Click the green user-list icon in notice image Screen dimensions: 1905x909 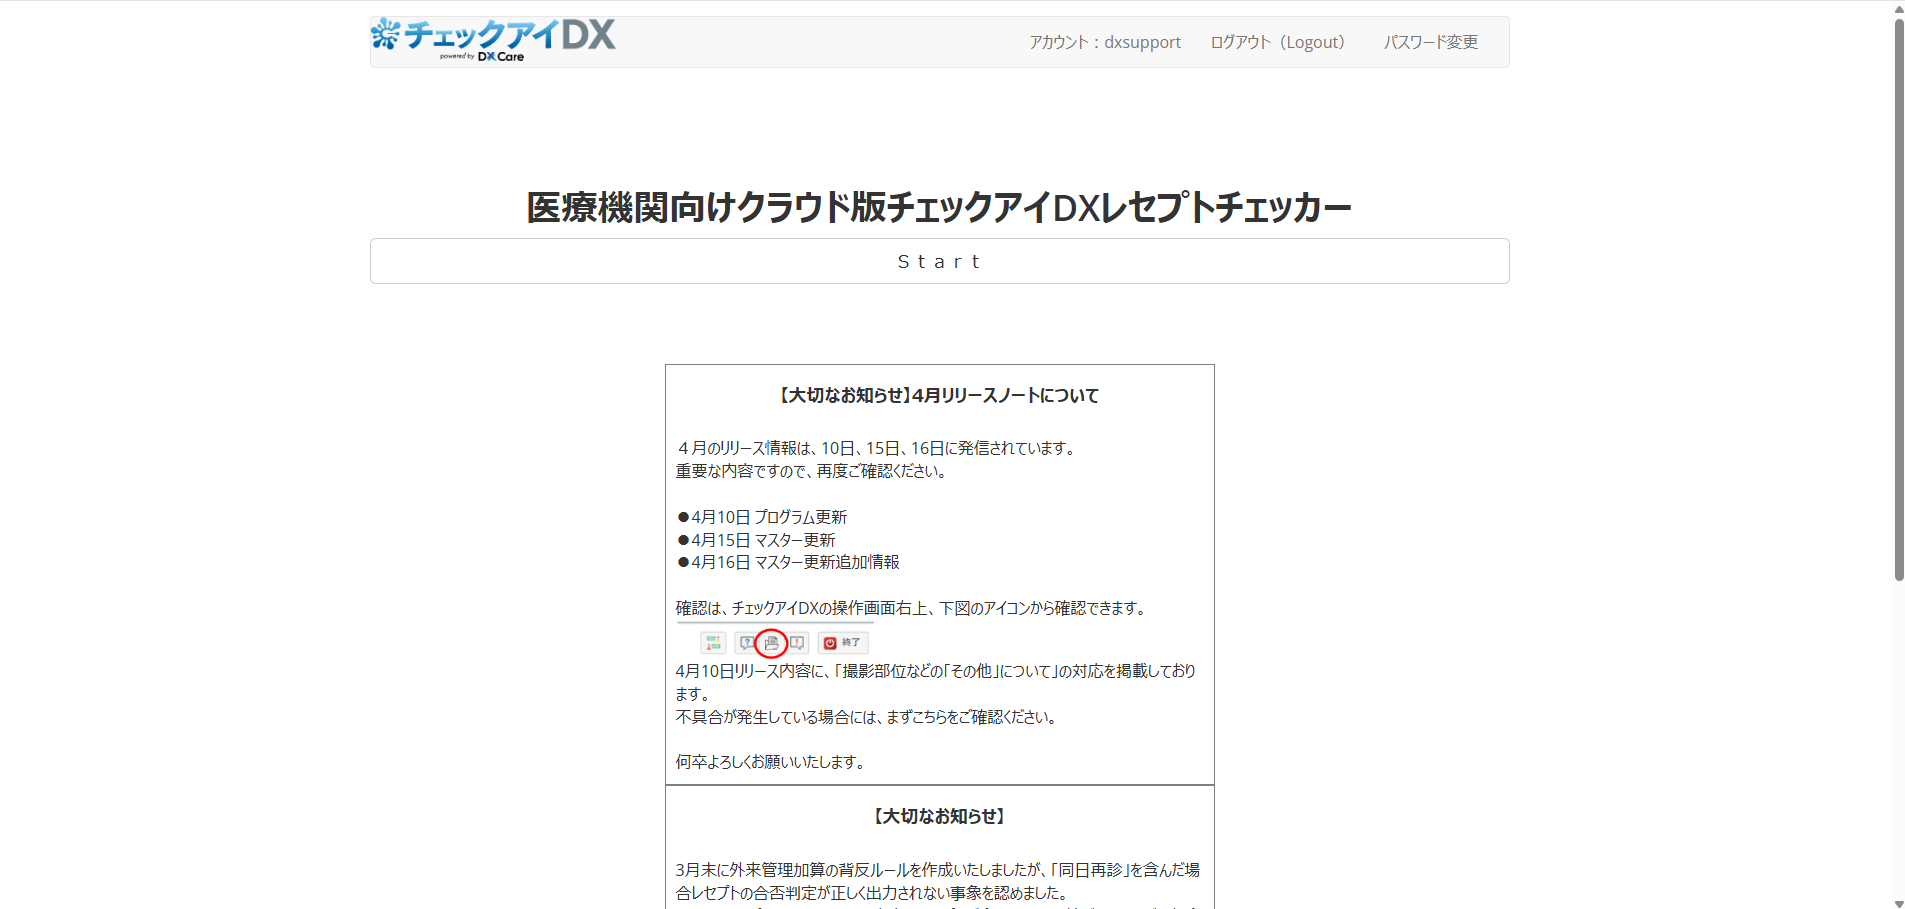[713, 643]
